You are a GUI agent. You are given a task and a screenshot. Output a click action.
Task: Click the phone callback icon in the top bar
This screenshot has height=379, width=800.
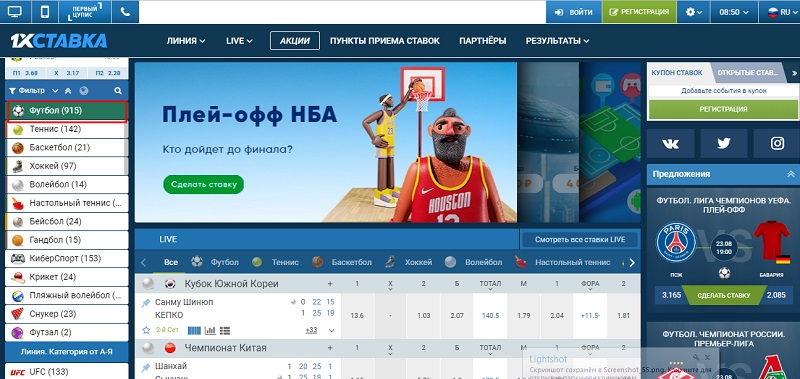pos(125,12)
